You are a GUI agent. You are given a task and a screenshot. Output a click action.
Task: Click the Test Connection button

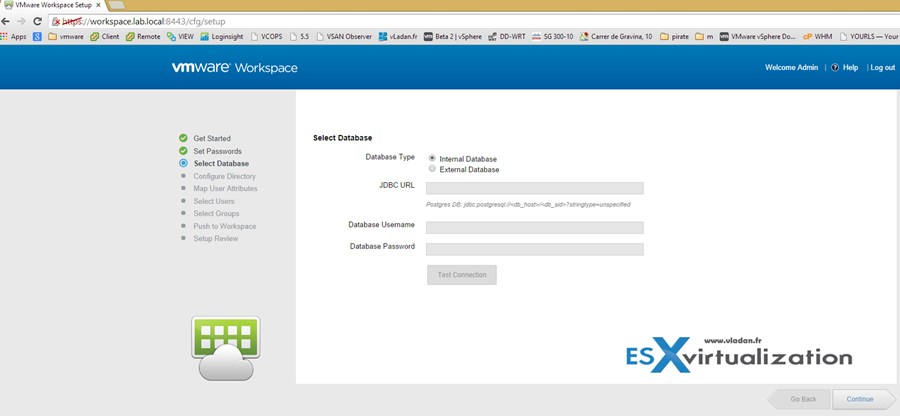click(461, 275)
